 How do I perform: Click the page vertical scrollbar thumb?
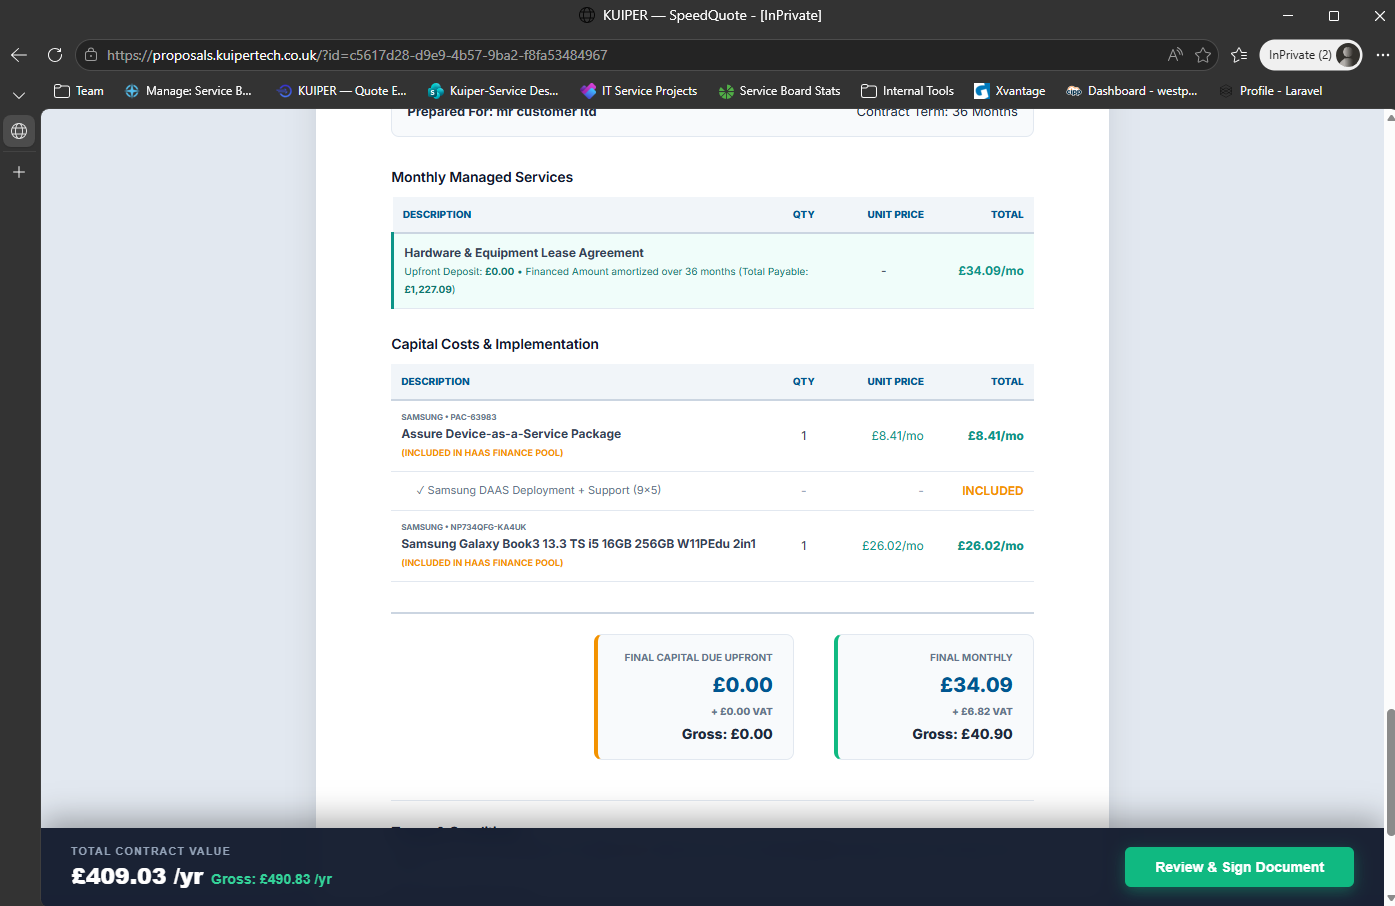[x=1389, y=773]
